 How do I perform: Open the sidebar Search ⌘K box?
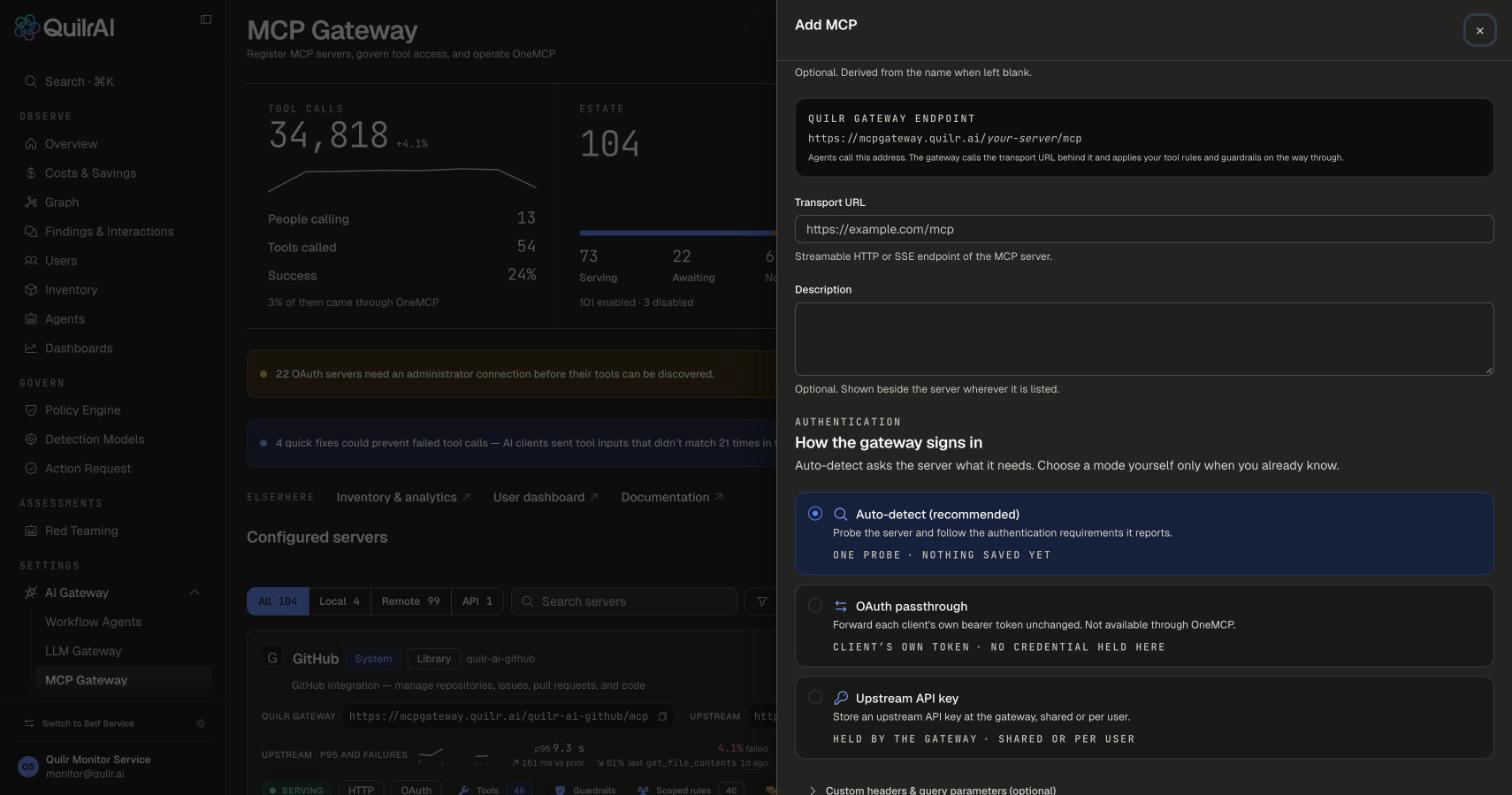click(113, 81)
